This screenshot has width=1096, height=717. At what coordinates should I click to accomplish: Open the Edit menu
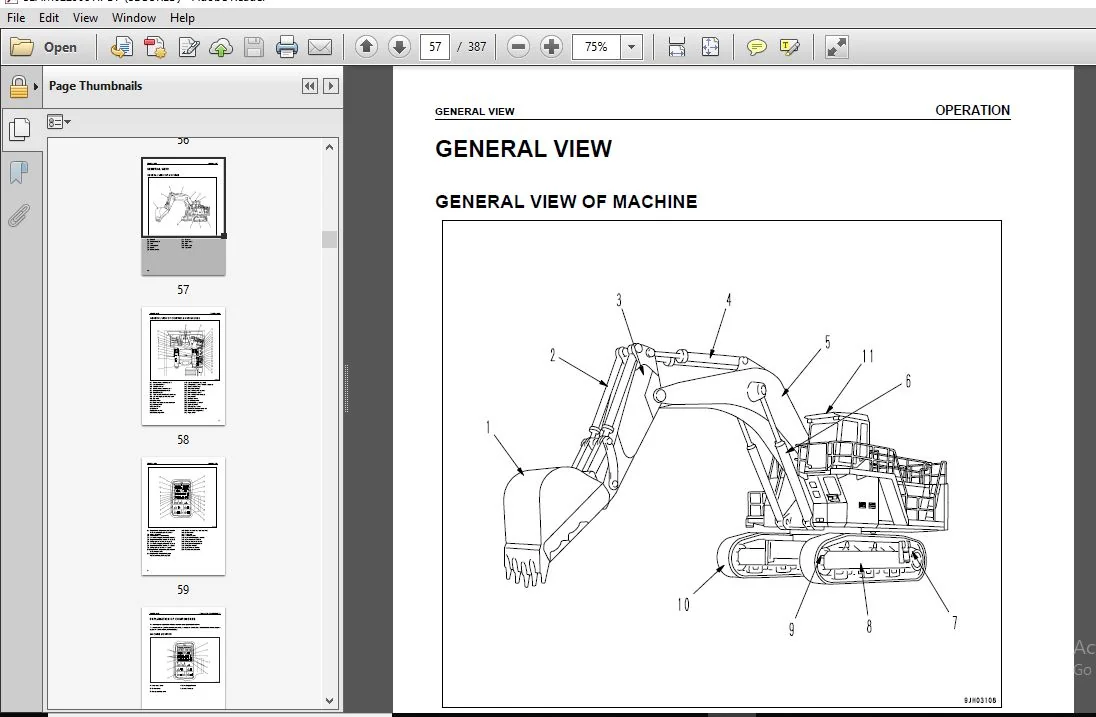point(49,17)
